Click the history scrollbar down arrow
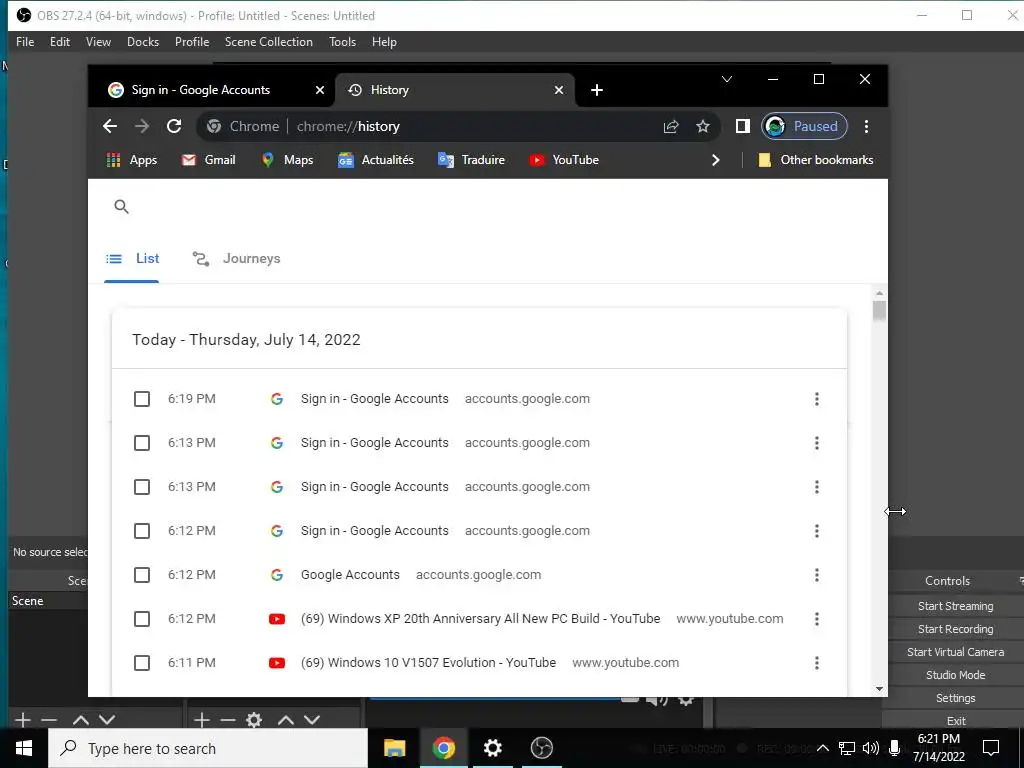This screenshot has height=768, width=1024. (x=879, y=689)
